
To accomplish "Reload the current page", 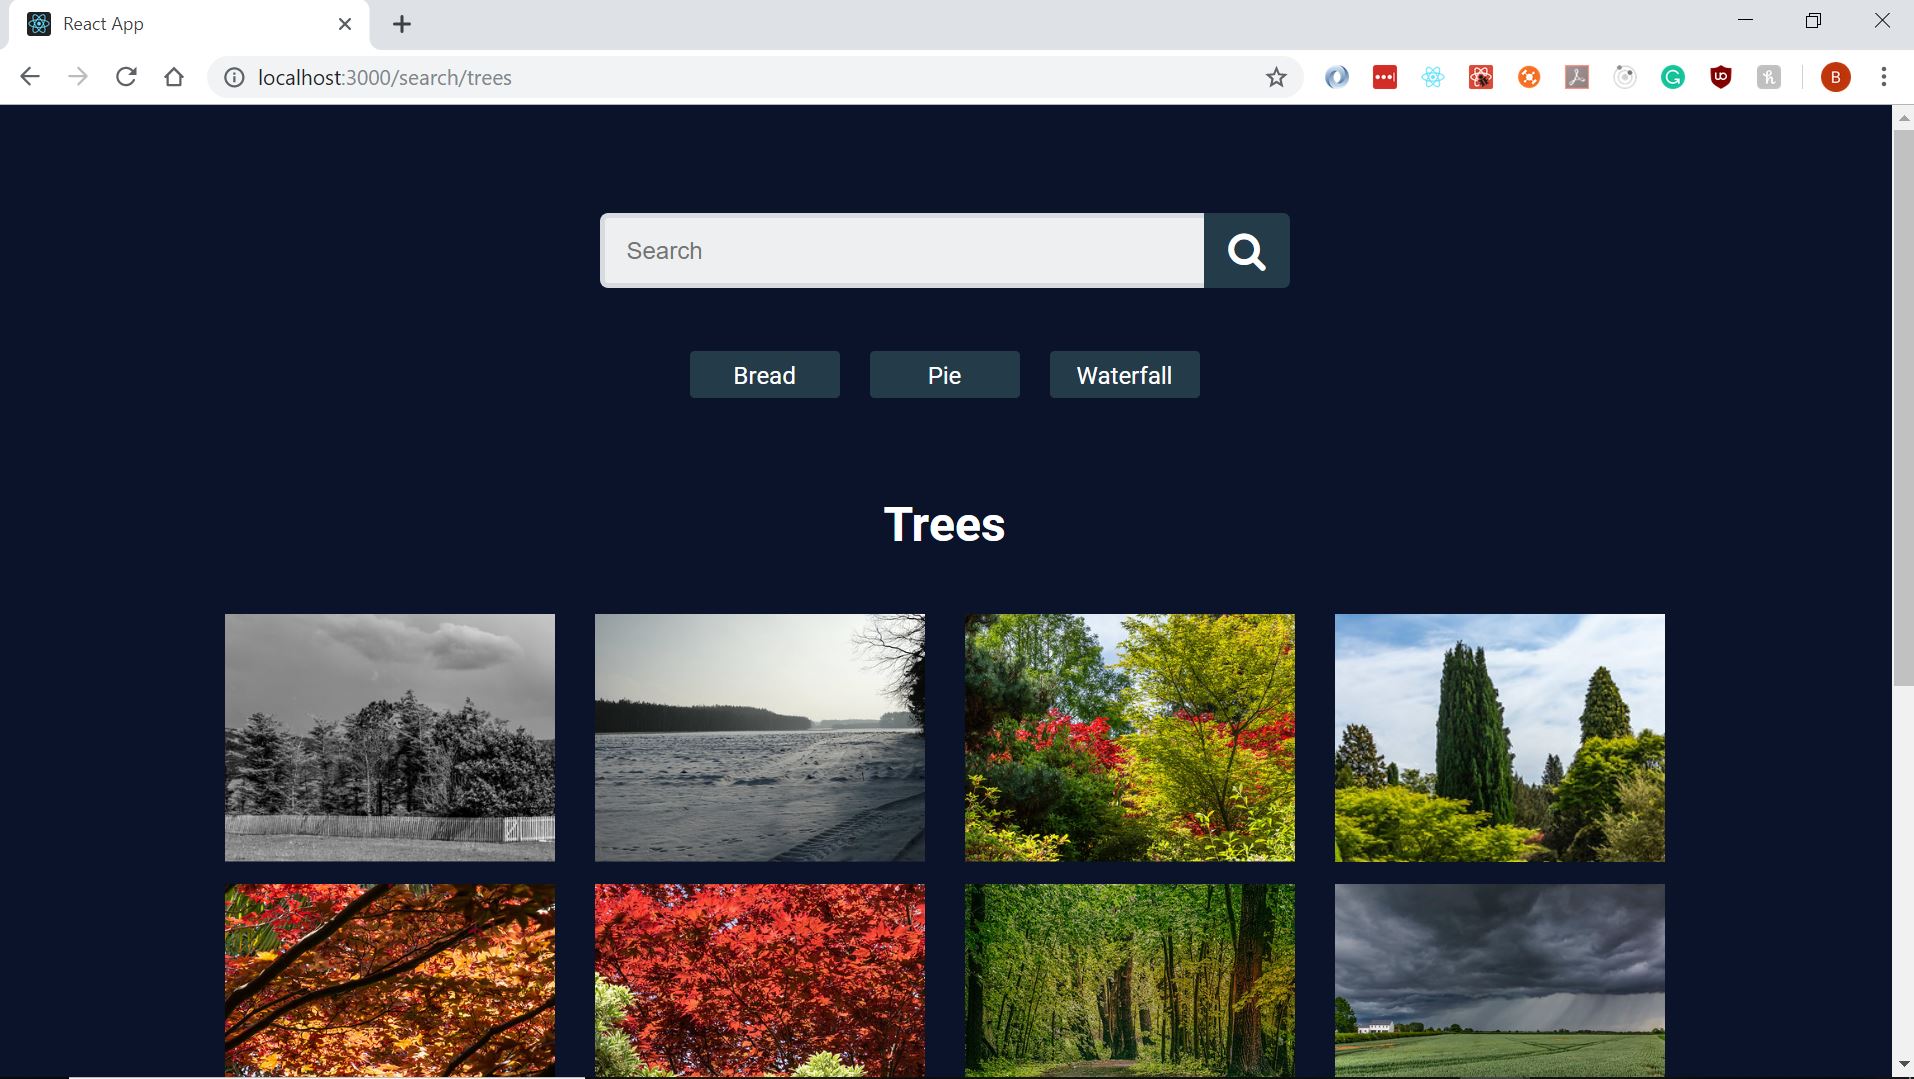I will 126,77.
